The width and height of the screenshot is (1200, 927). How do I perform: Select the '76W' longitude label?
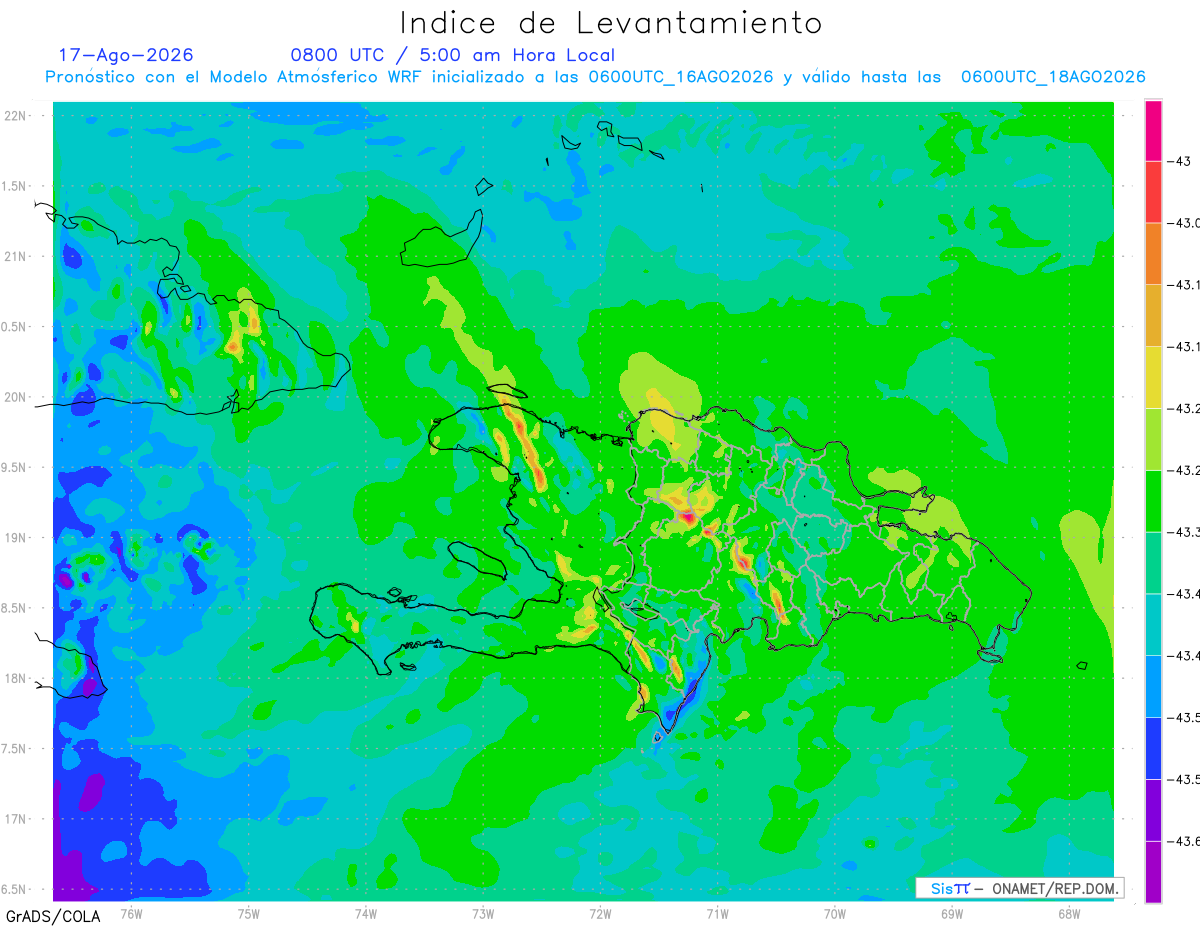pos(131,913)
